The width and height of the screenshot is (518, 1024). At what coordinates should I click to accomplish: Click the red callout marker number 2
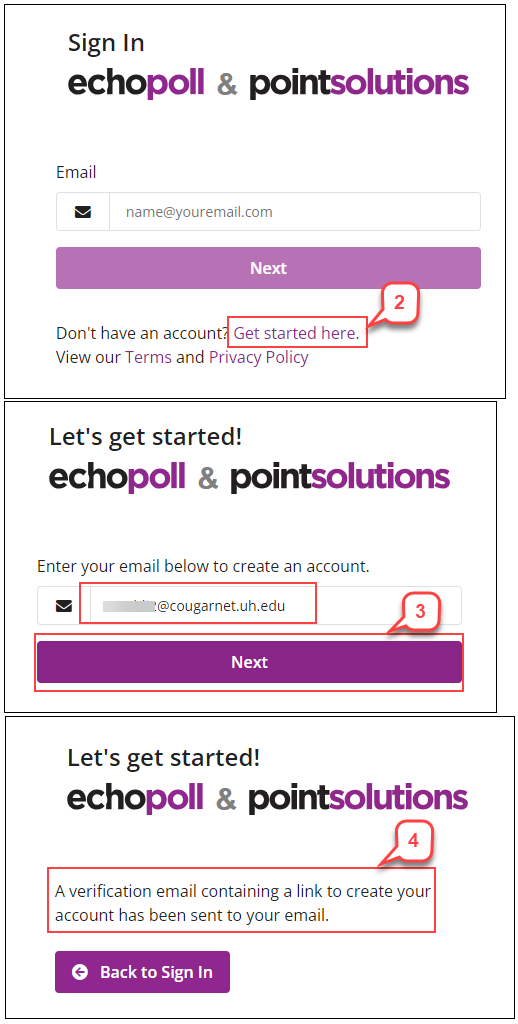click(400, 302)
